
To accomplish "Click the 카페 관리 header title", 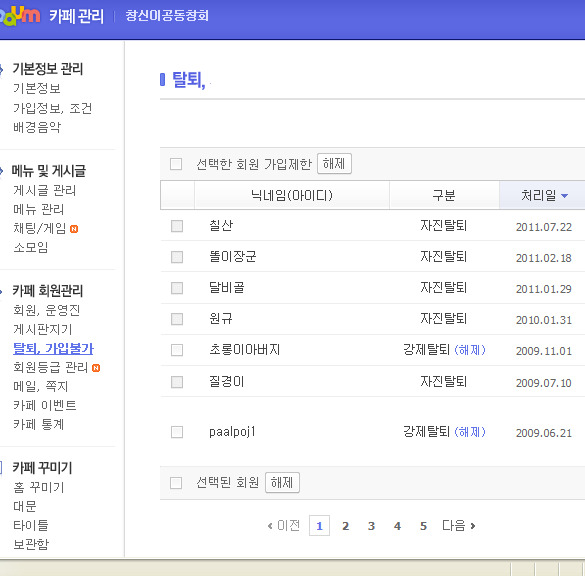I will [x=76, y=16].
